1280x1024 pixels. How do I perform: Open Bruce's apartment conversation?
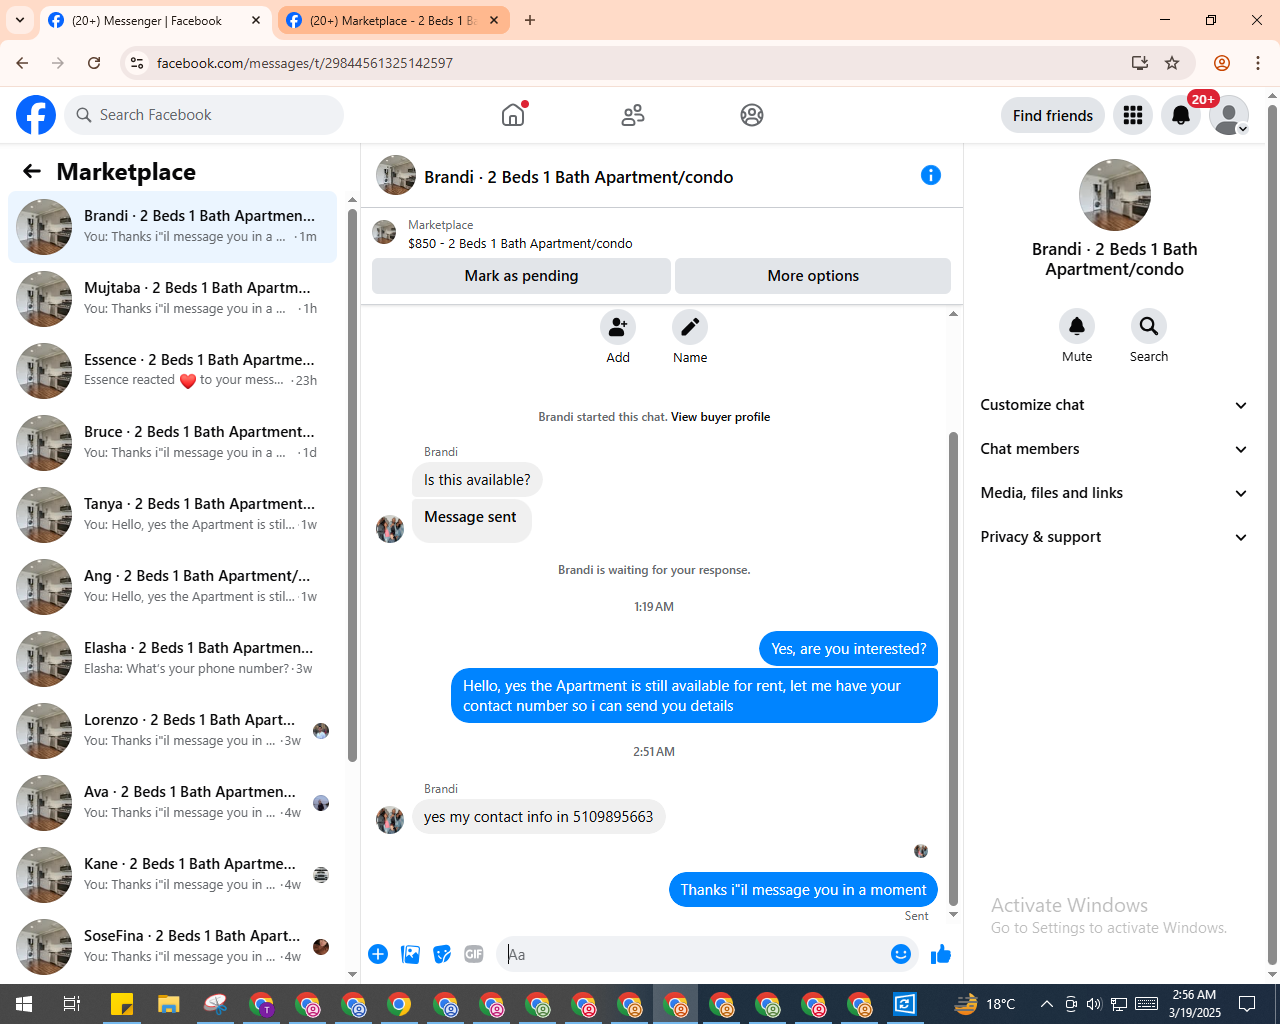click(173, 443)
